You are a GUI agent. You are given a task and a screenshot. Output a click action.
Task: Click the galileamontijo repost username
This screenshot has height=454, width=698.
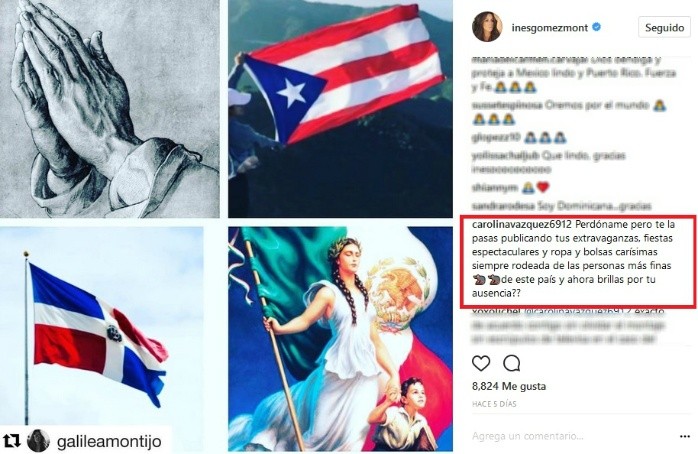109,442
